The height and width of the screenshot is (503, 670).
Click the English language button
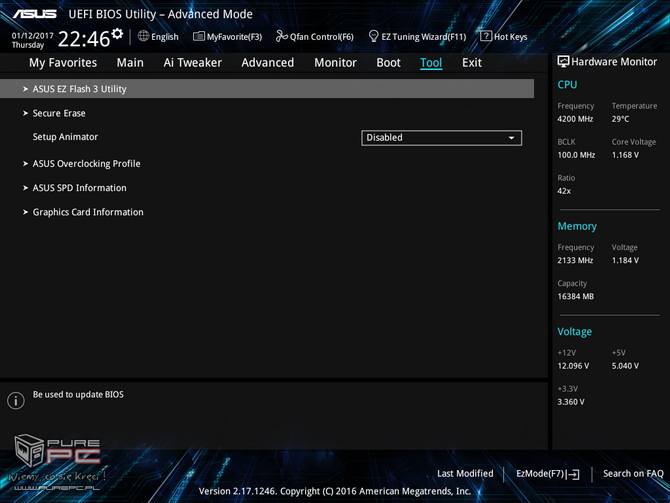(158, 37)
